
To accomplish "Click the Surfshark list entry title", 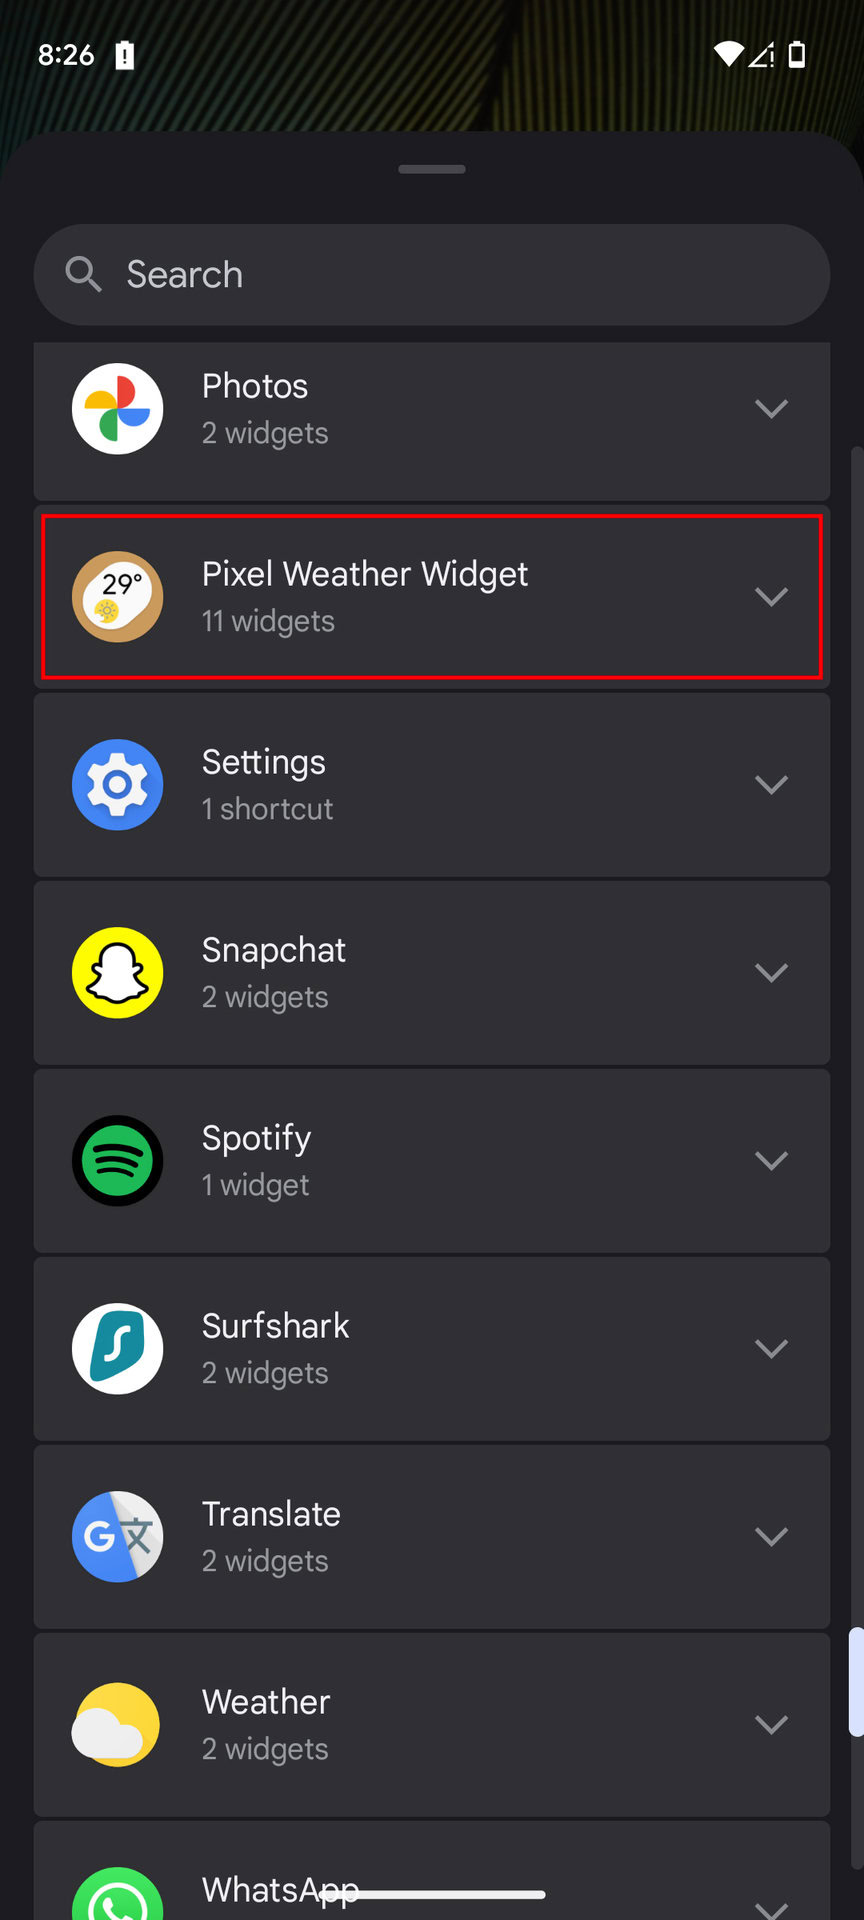I will 275,1326.
